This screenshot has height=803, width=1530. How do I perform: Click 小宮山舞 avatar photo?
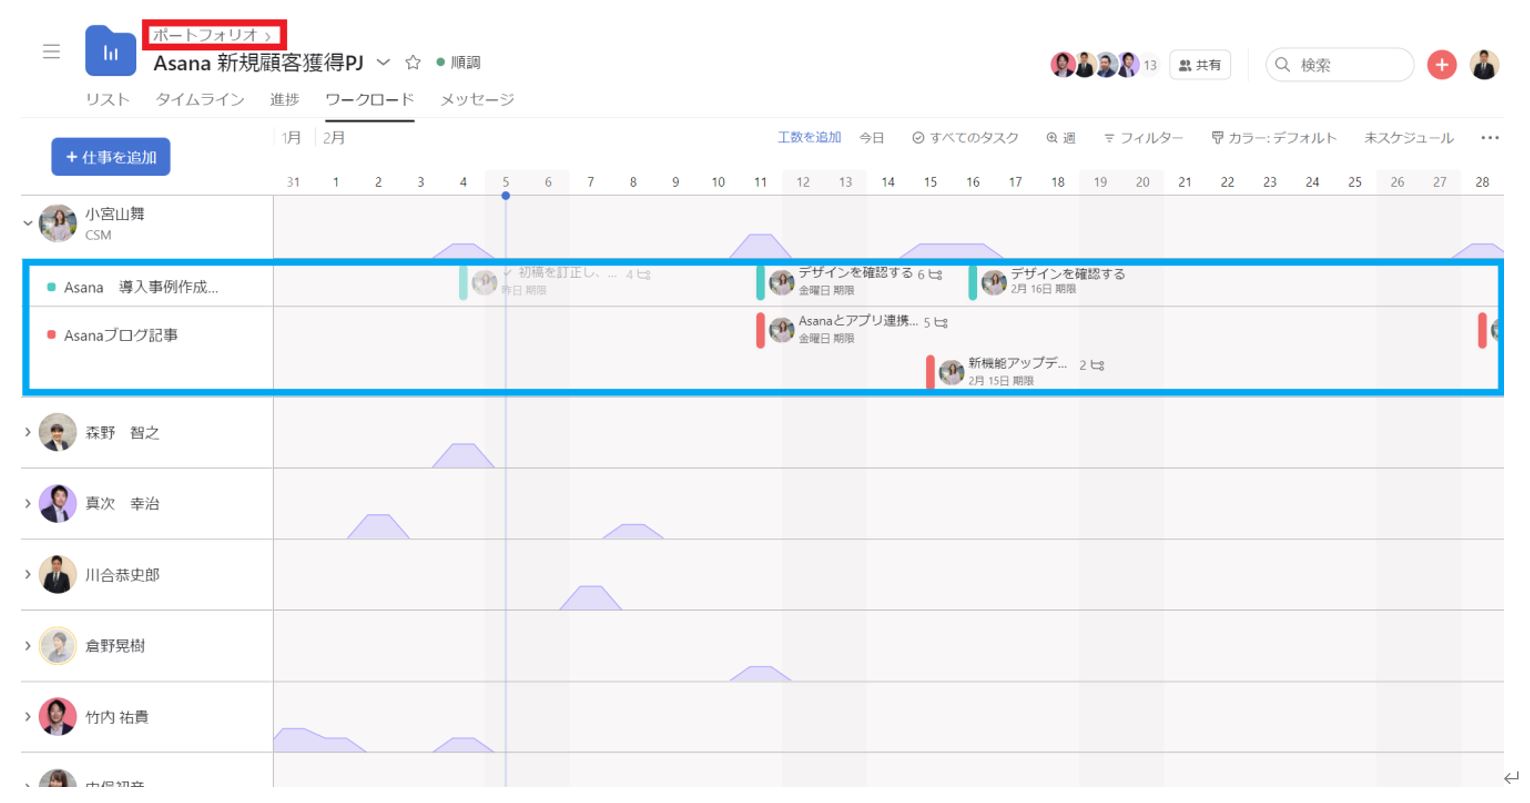pyautogui.click(x=58, y=223)
